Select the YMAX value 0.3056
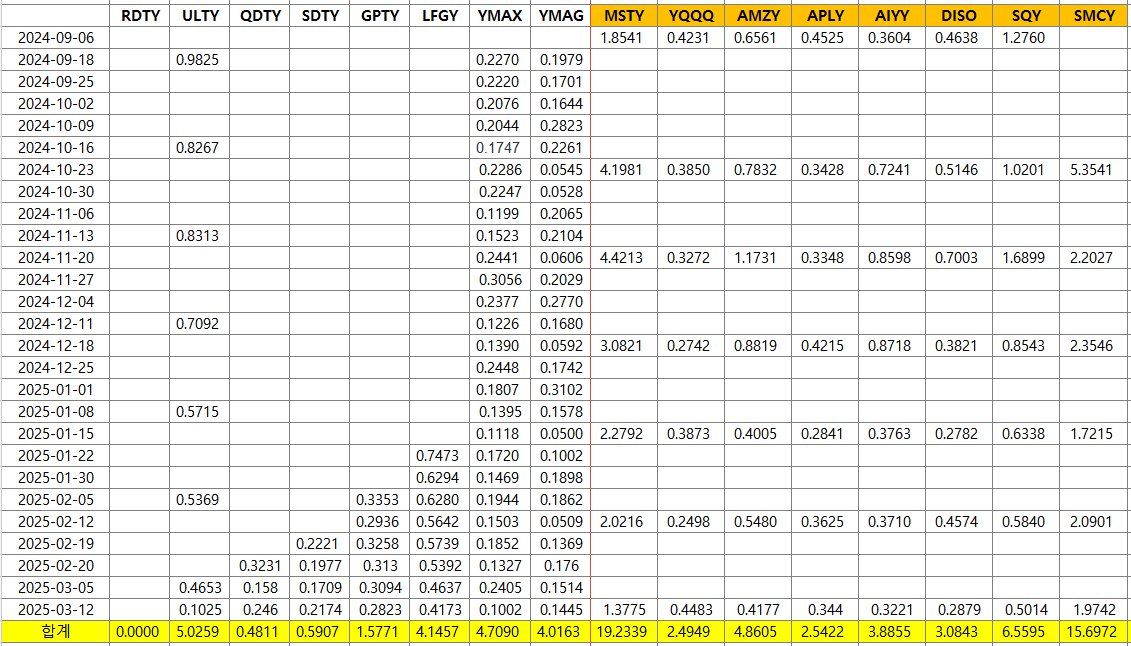 click(x=499, y=280)
